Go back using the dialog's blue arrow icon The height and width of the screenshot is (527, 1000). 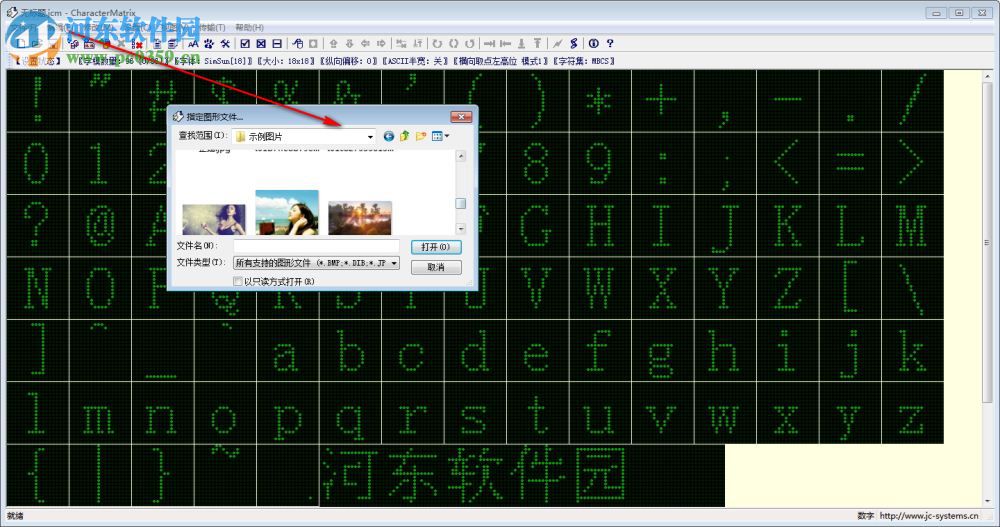tap(388, 136)
